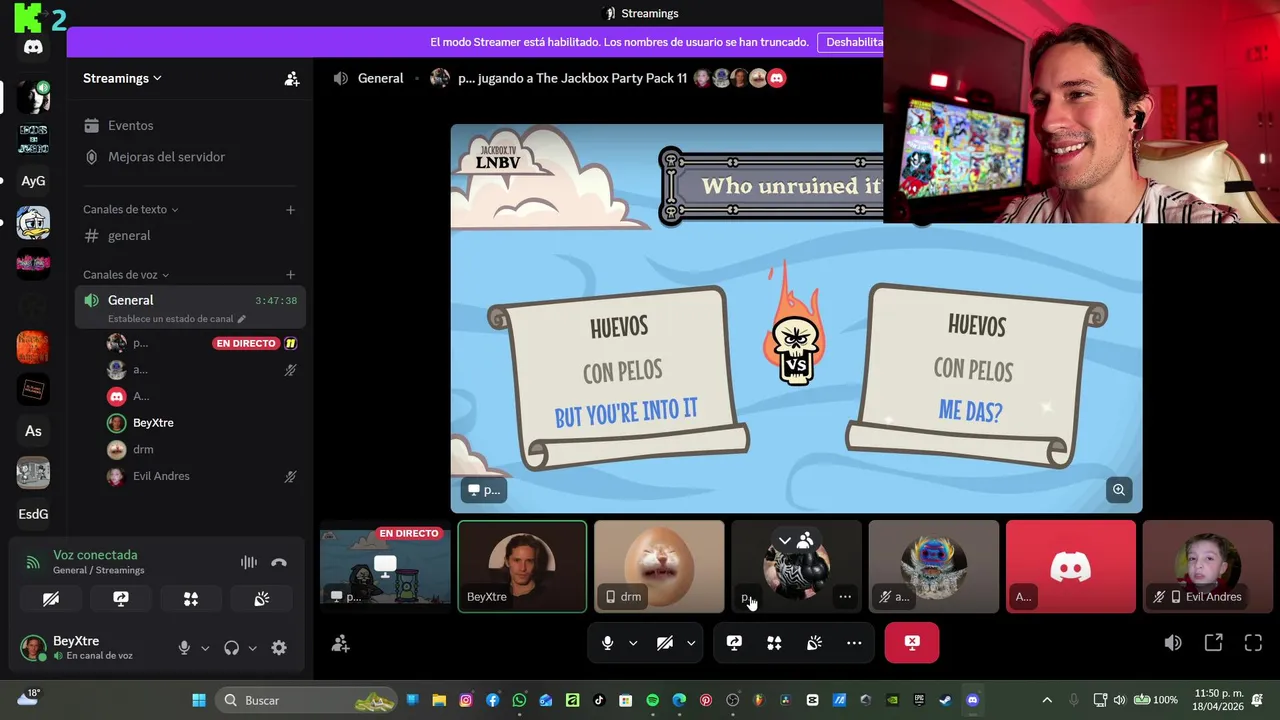Image resolution: width=1280 pixels, height=720 pixels.
Task: Launch activities icon in call control bar
Action: pos(774,643)
